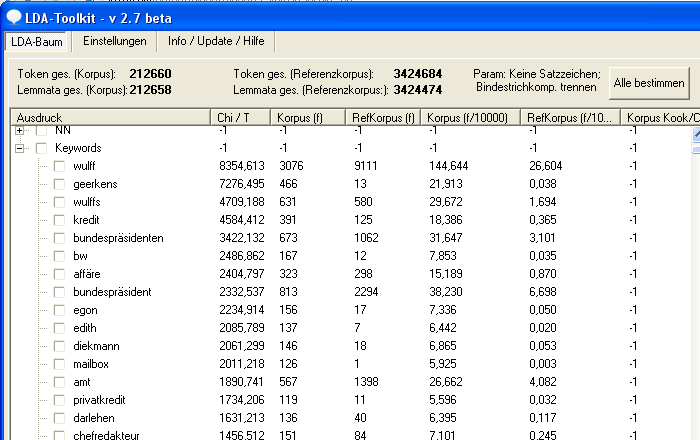Sort by Korpus (f) column header
The image size is (700, 440).
click(309, 118)
